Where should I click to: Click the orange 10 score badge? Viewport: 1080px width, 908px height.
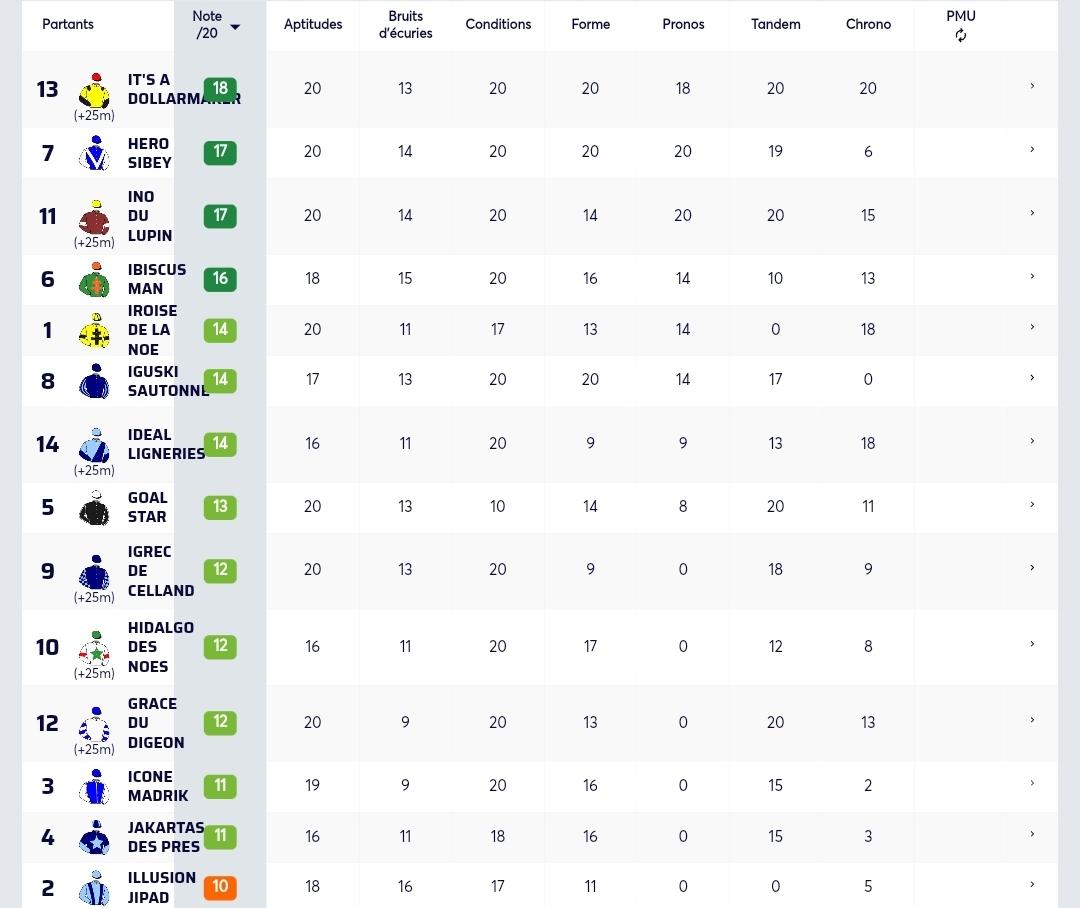click(x=220, y=887)
